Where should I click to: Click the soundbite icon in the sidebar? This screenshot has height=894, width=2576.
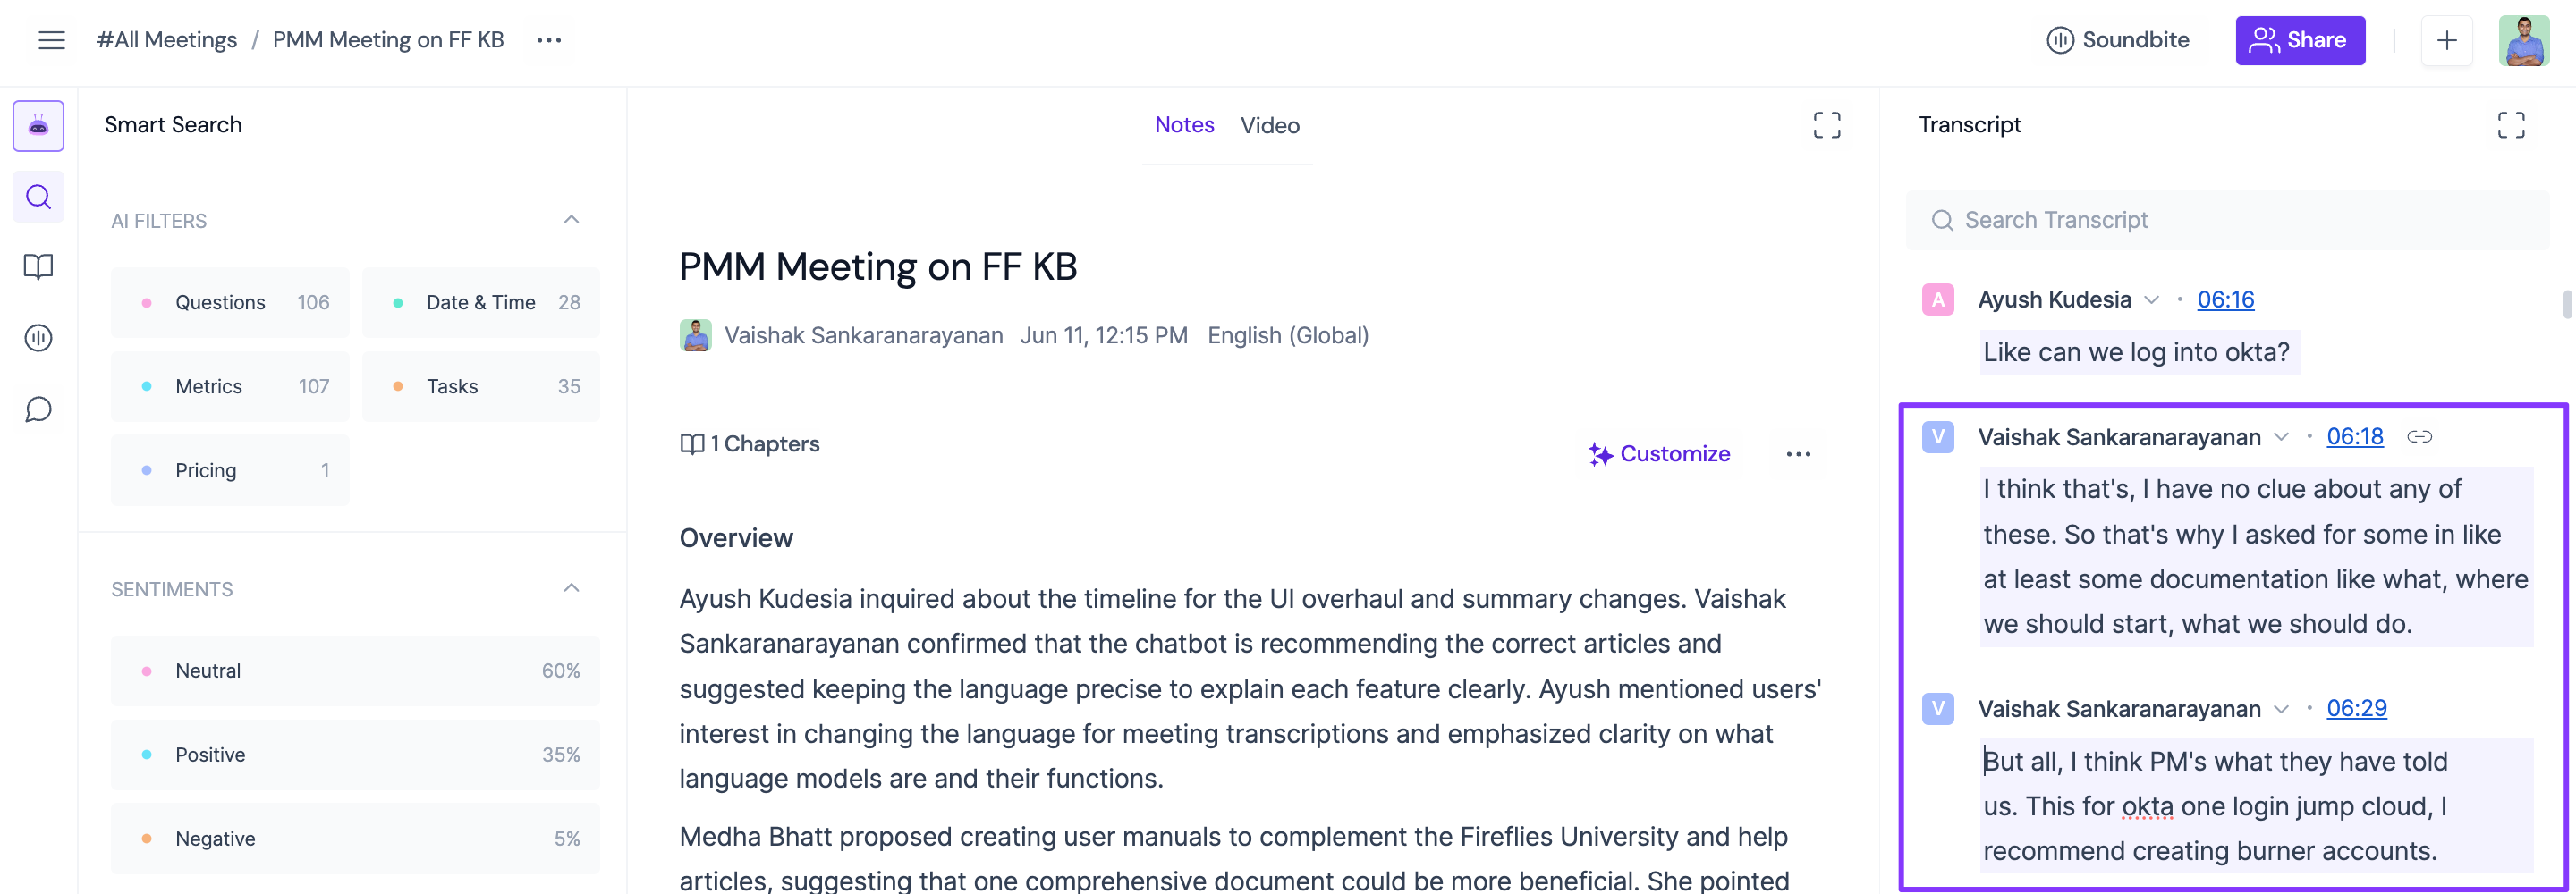click(37, 338)
